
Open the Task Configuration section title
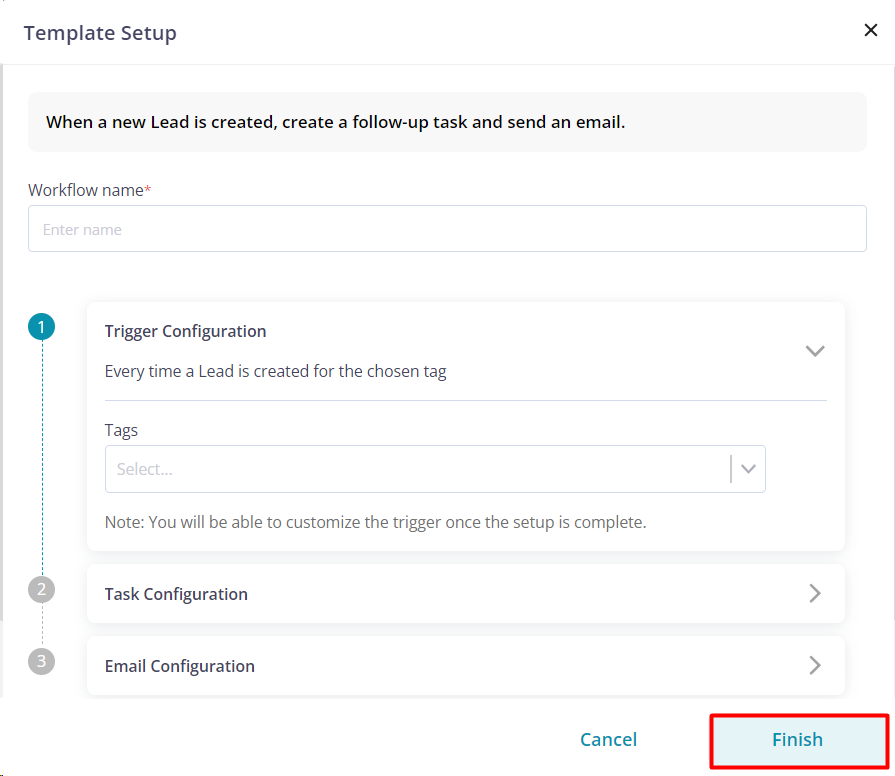(176, 594)
